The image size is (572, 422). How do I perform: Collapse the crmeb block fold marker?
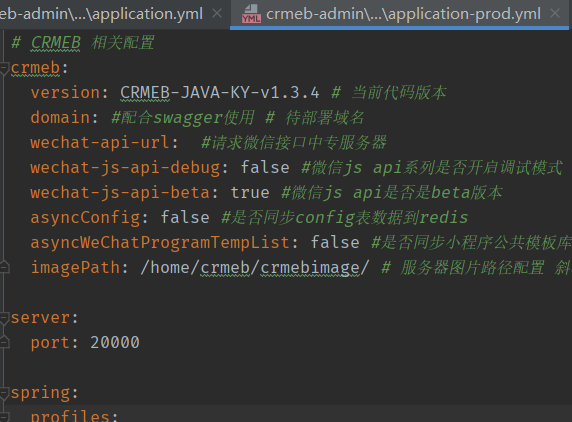click(4, 68)
